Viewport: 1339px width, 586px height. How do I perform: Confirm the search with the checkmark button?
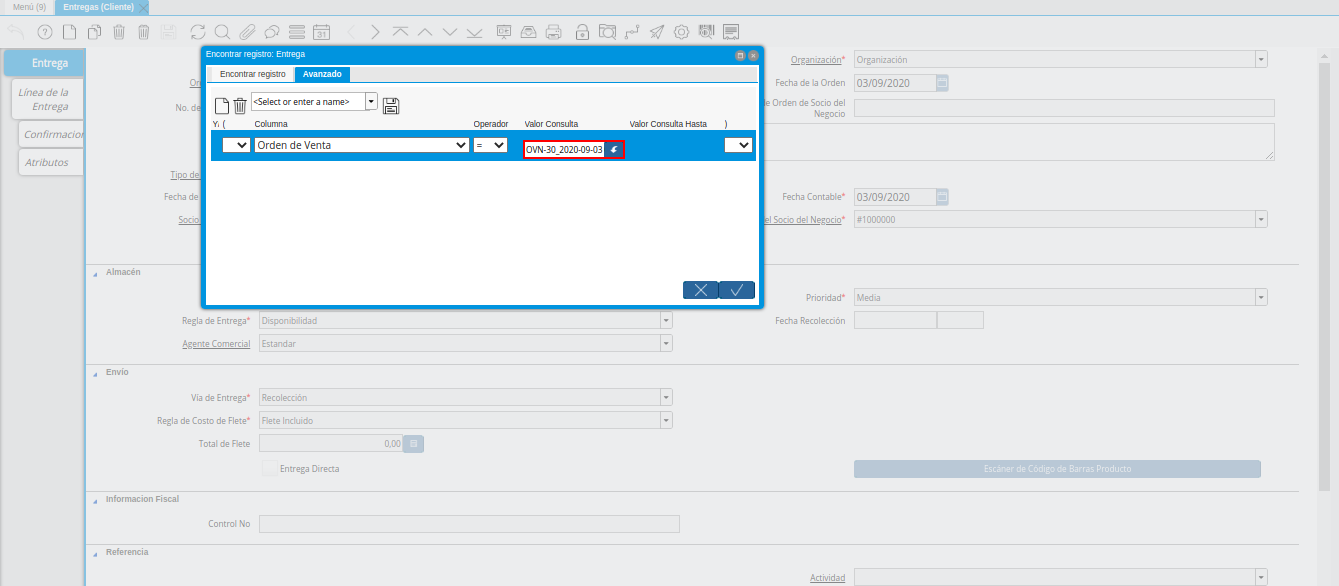tap(736, 290)
